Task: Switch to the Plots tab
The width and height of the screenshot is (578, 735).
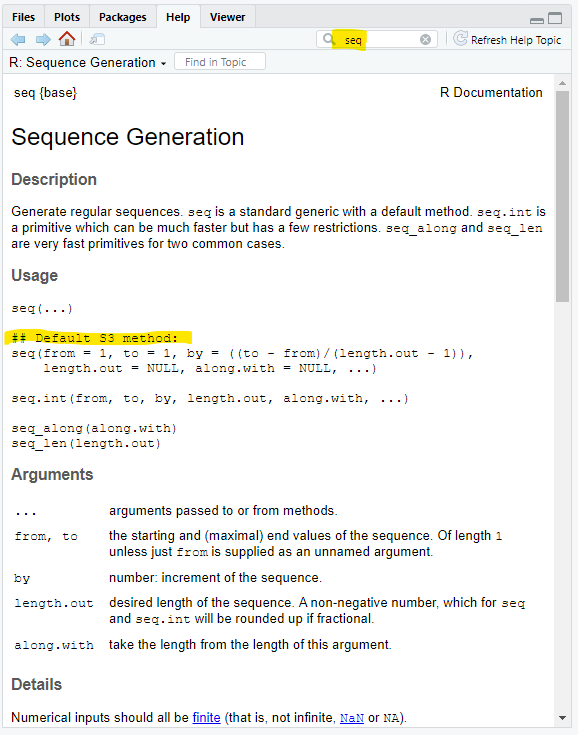Action: click(67, 17)
